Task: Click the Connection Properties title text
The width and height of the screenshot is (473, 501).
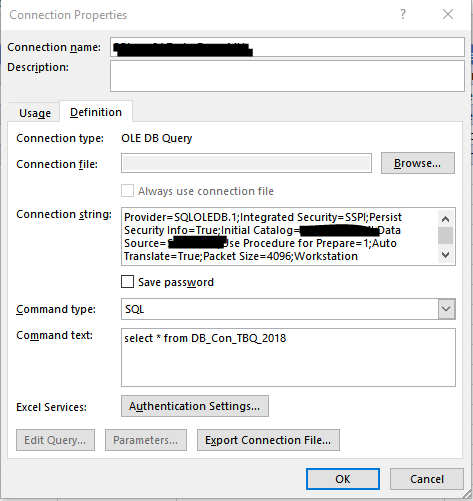Action: click(x=68, y=15)
